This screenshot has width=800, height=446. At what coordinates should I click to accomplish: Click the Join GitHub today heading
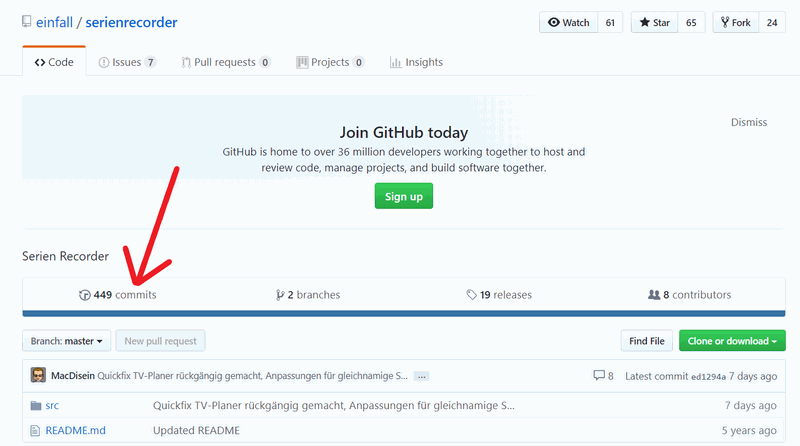[404, 133]
